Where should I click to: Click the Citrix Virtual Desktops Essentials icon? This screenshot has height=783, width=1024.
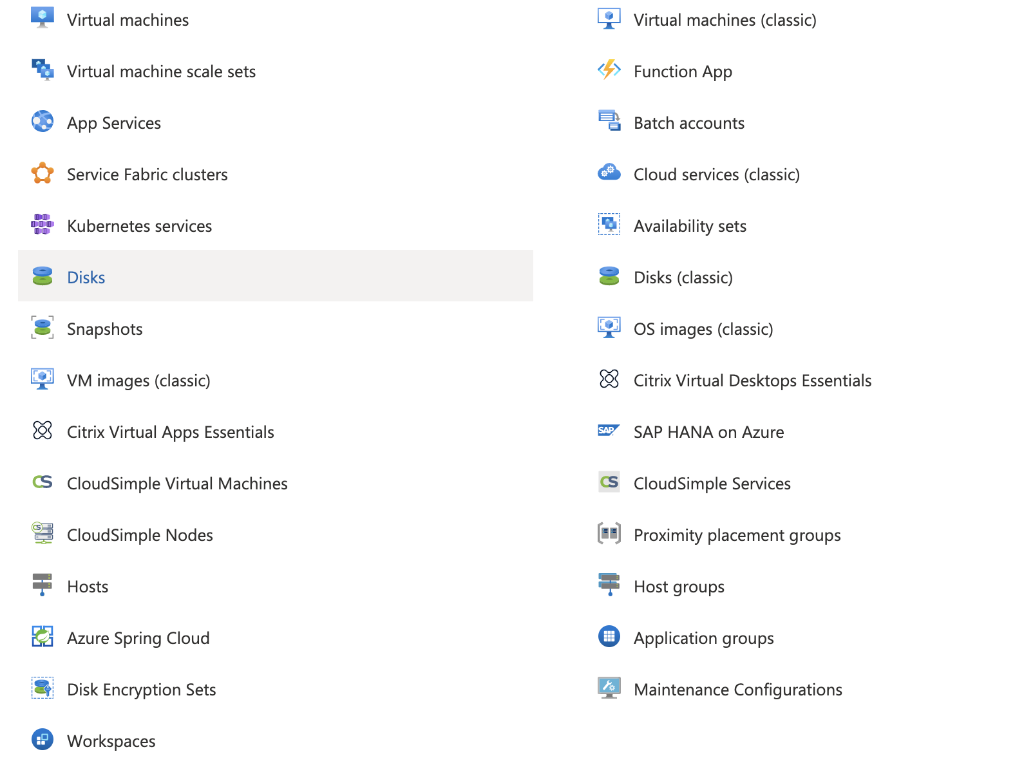click(609, 379)
